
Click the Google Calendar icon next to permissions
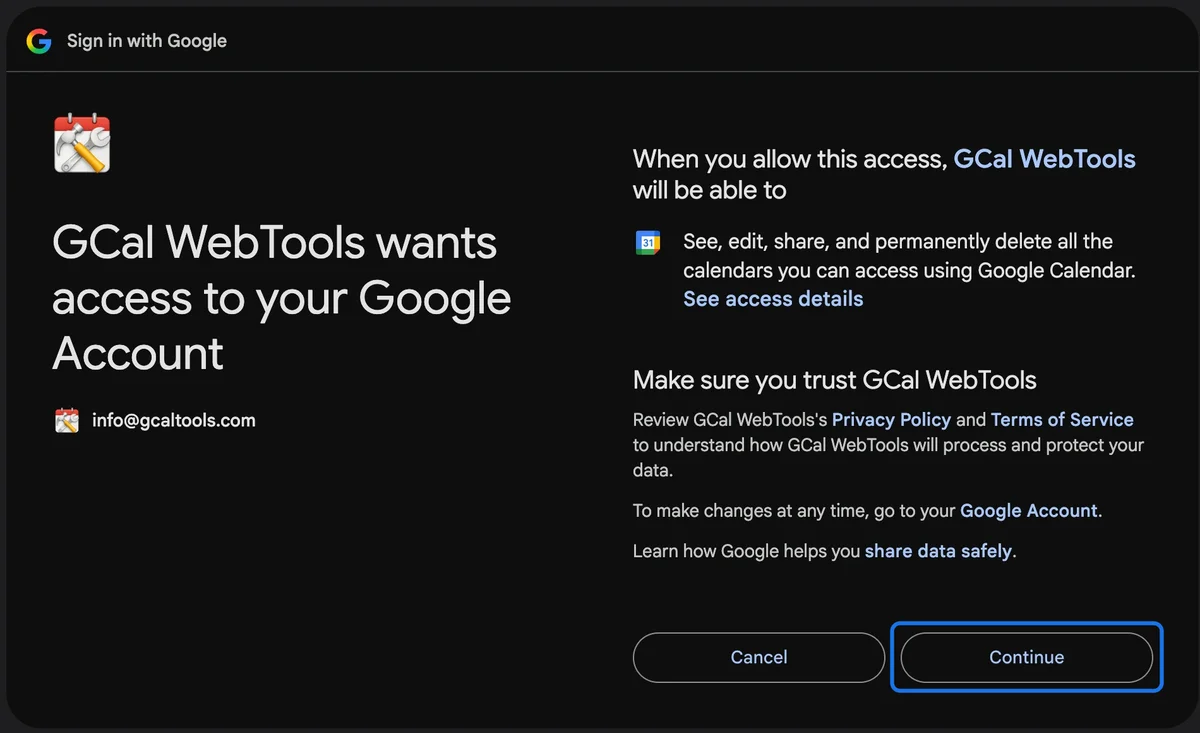click(648, 242)
